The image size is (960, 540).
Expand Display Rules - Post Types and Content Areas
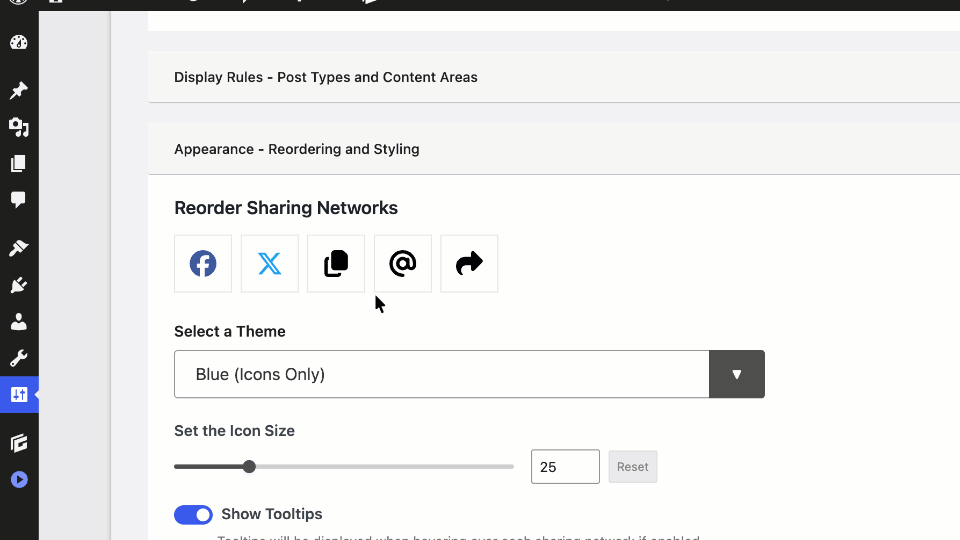tap(326, 77)
